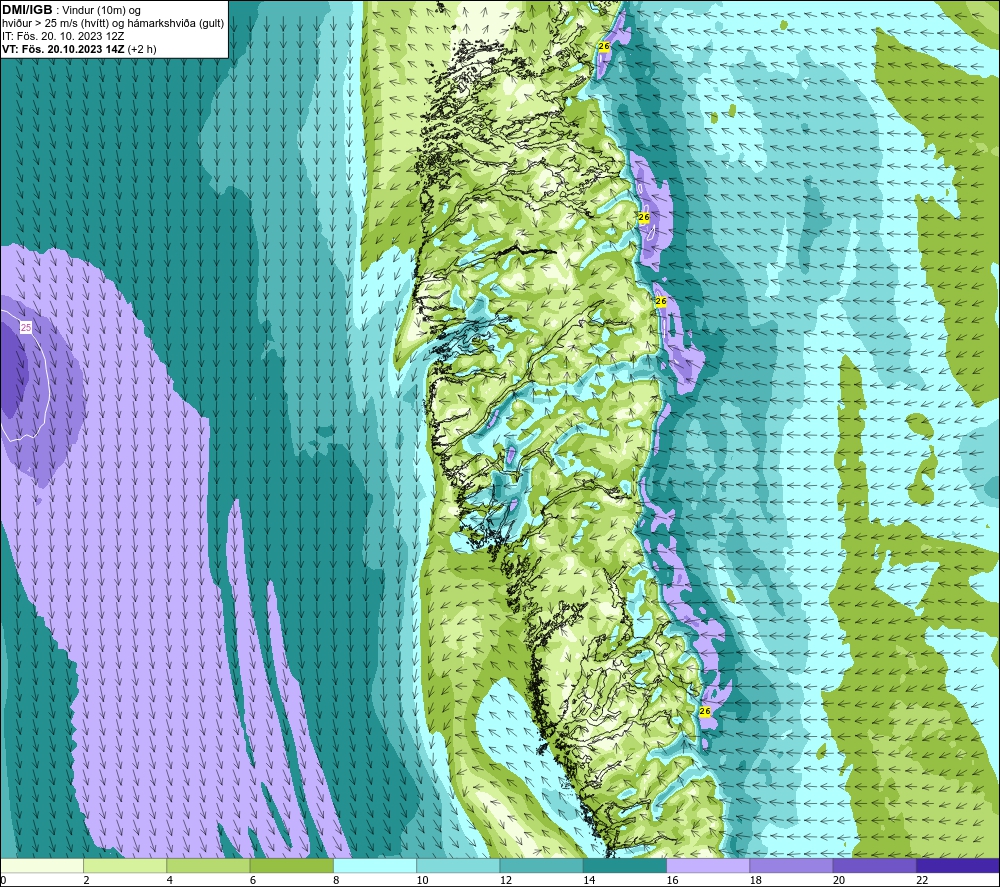Pick the 18–20 m/s medium purple legend swatch
This screenshot has width=1000, height=887.
click(x=791, y=865)
